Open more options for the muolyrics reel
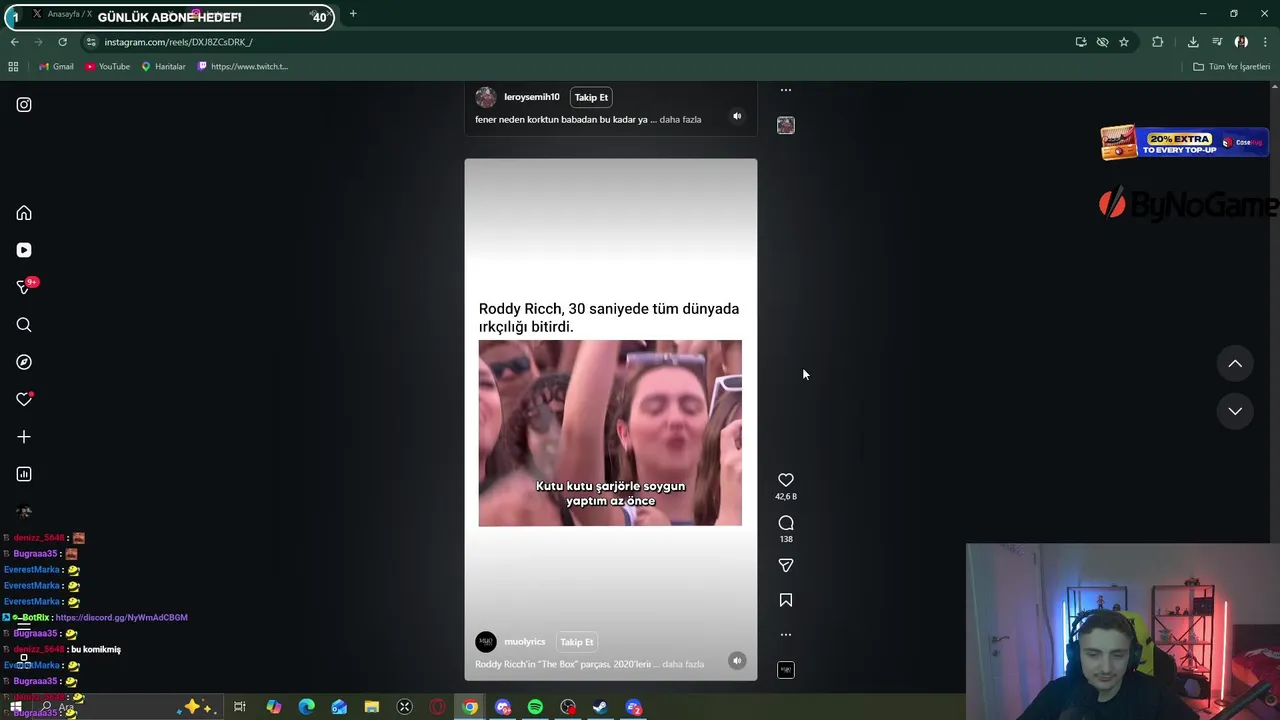 coord(786,635)
